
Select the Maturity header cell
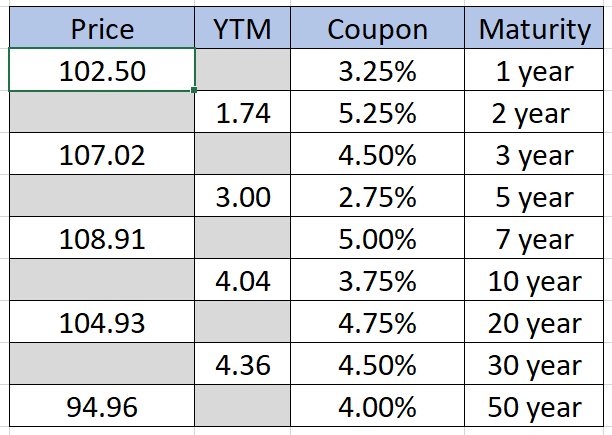tap(534, 29)
